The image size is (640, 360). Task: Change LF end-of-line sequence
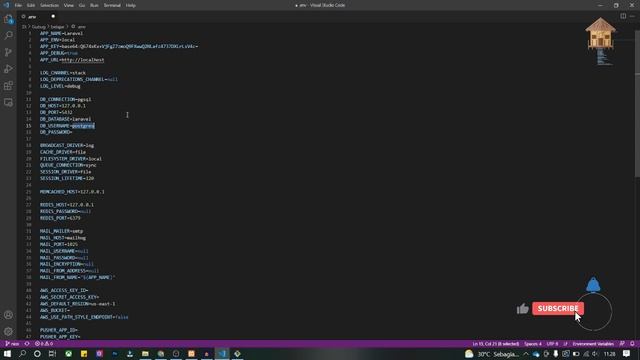coord(565,344)
